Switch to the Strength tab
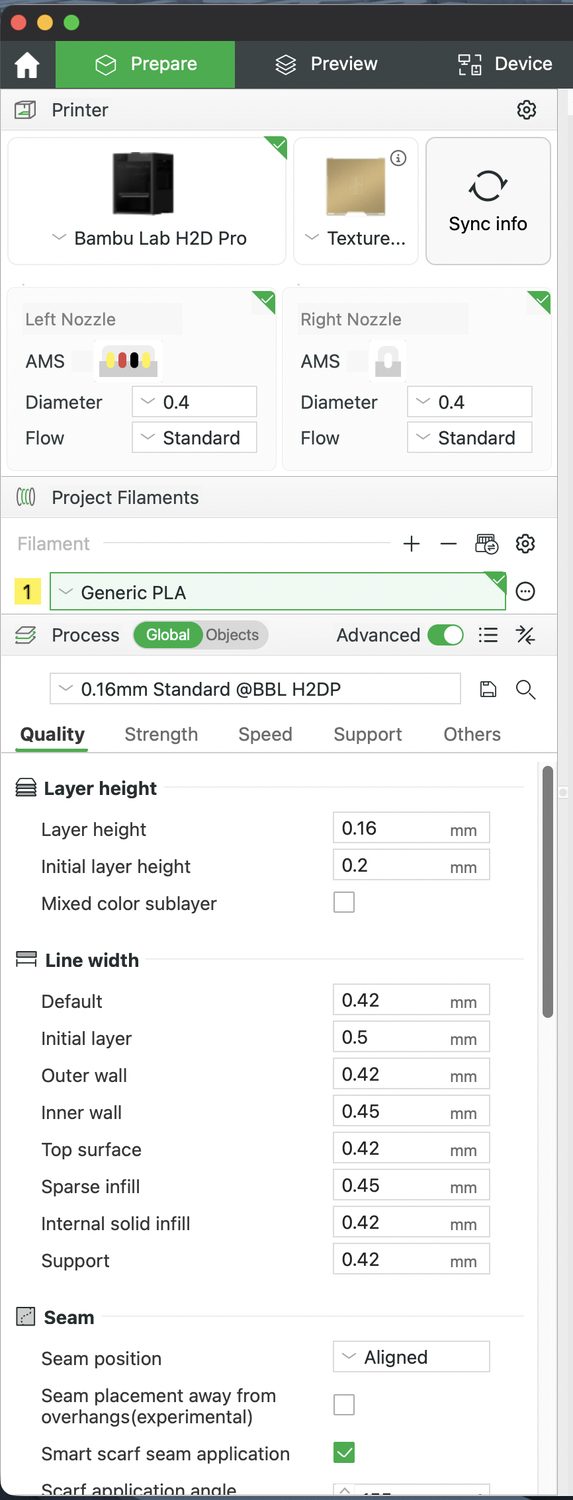The height and width of the screenshot is (1500, 573). click(161, 734)
